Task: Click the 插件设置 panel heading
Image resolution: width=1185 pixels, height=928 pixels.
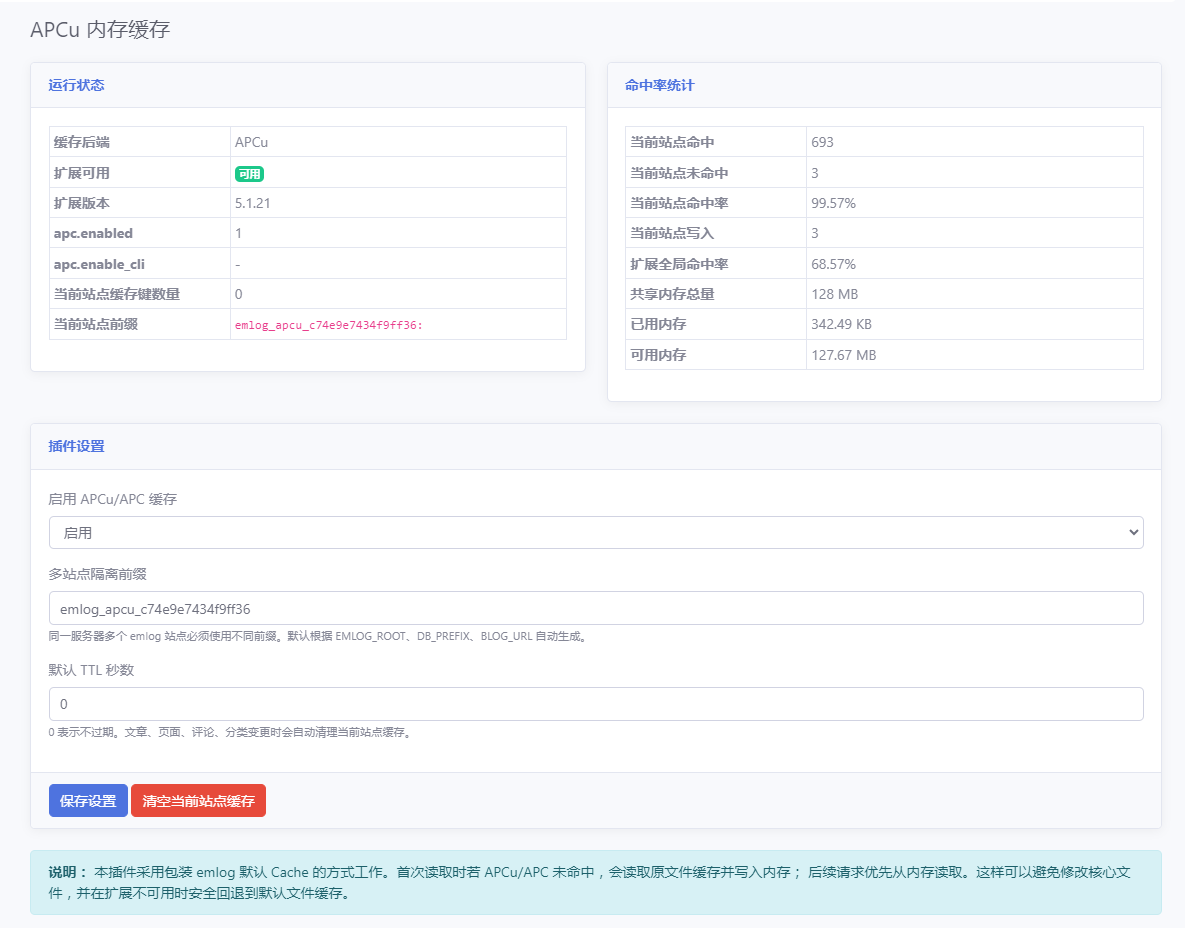Action: [x=76, y=447]
